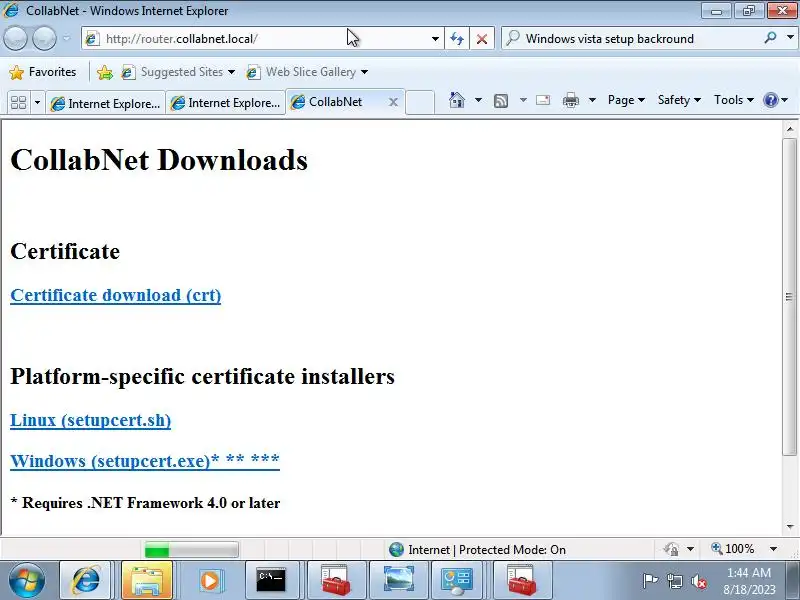Click into the address bar URL field
This screenshot has height=600, width=800.
265,39
